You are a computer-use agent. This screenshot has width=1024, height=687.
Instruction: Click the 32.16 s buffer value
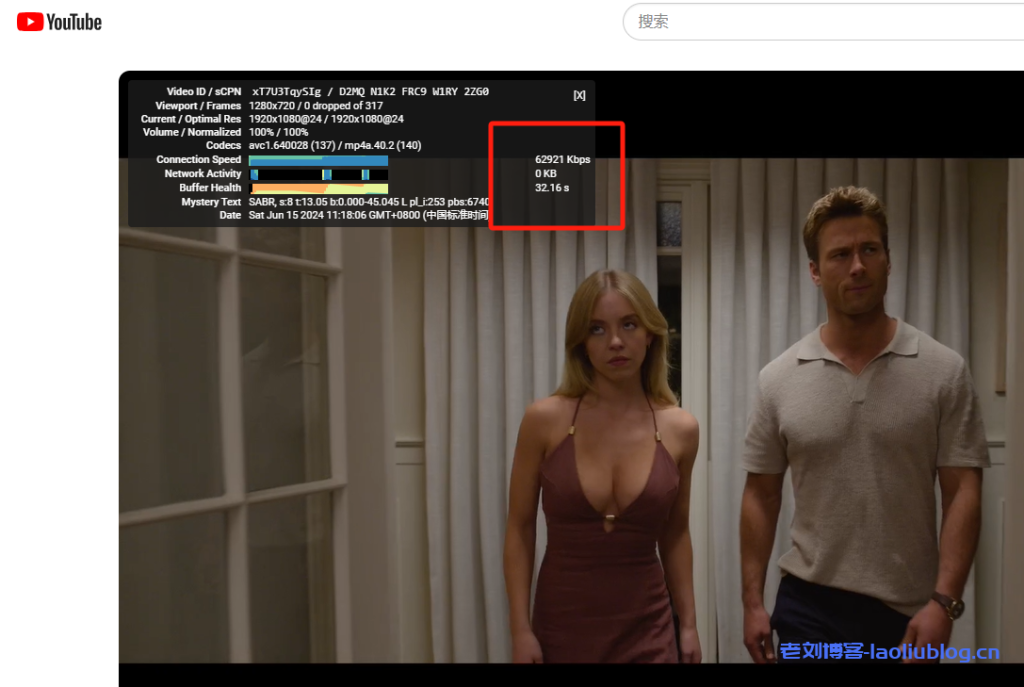pyautogui.click(x=551, y=188)
